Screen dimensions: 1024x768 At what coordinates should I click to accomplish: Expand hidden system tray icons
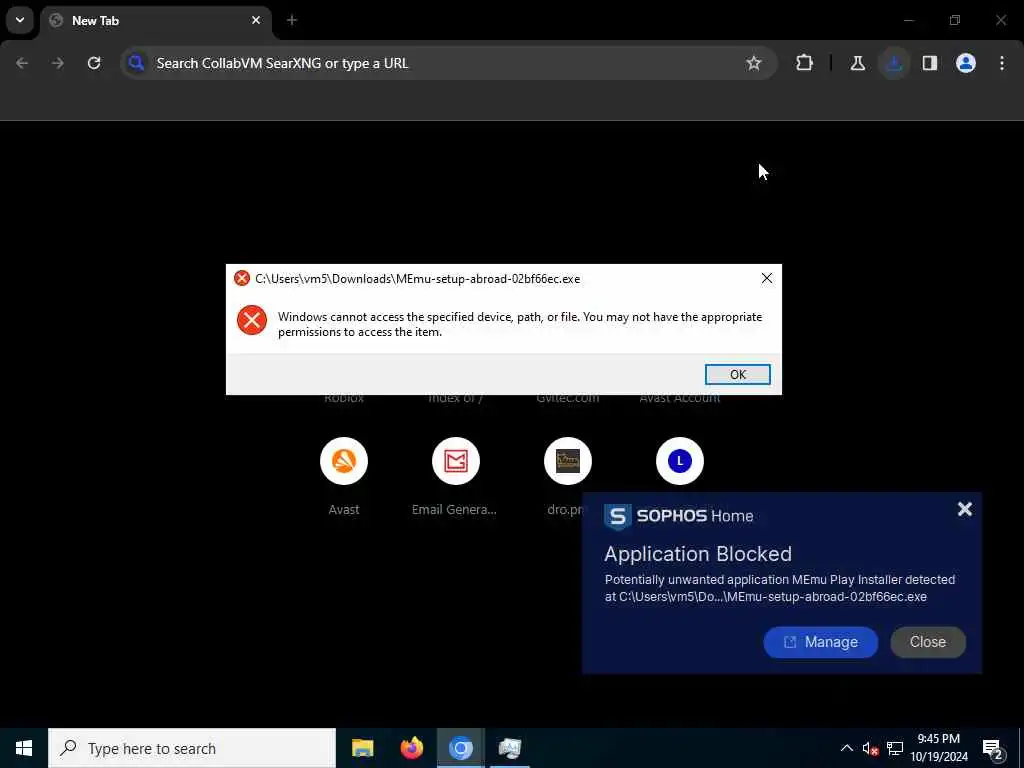pos(846,748)
